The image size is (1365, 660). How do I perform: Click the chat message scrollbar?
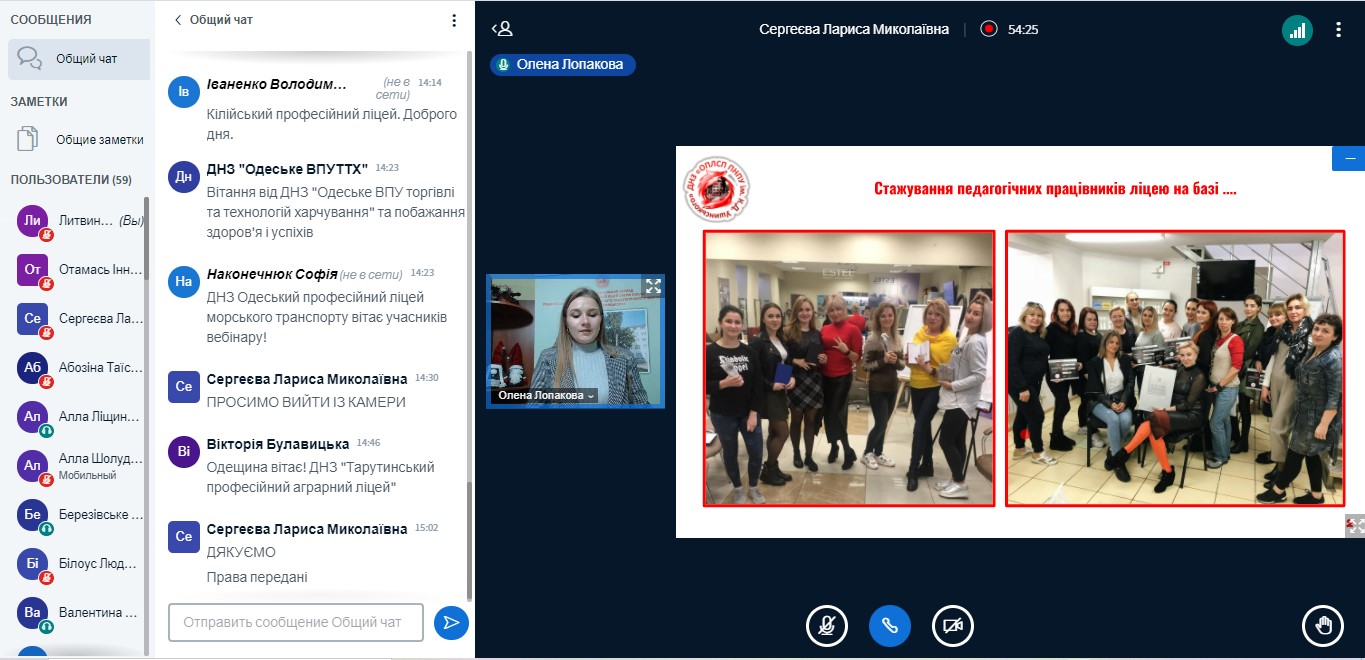pyautogui.click(x=470, y=300)
